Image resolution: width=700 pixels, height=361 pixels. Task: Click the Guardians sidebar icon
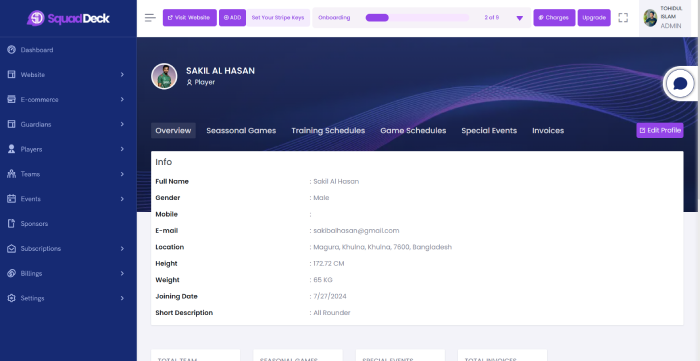12,124
